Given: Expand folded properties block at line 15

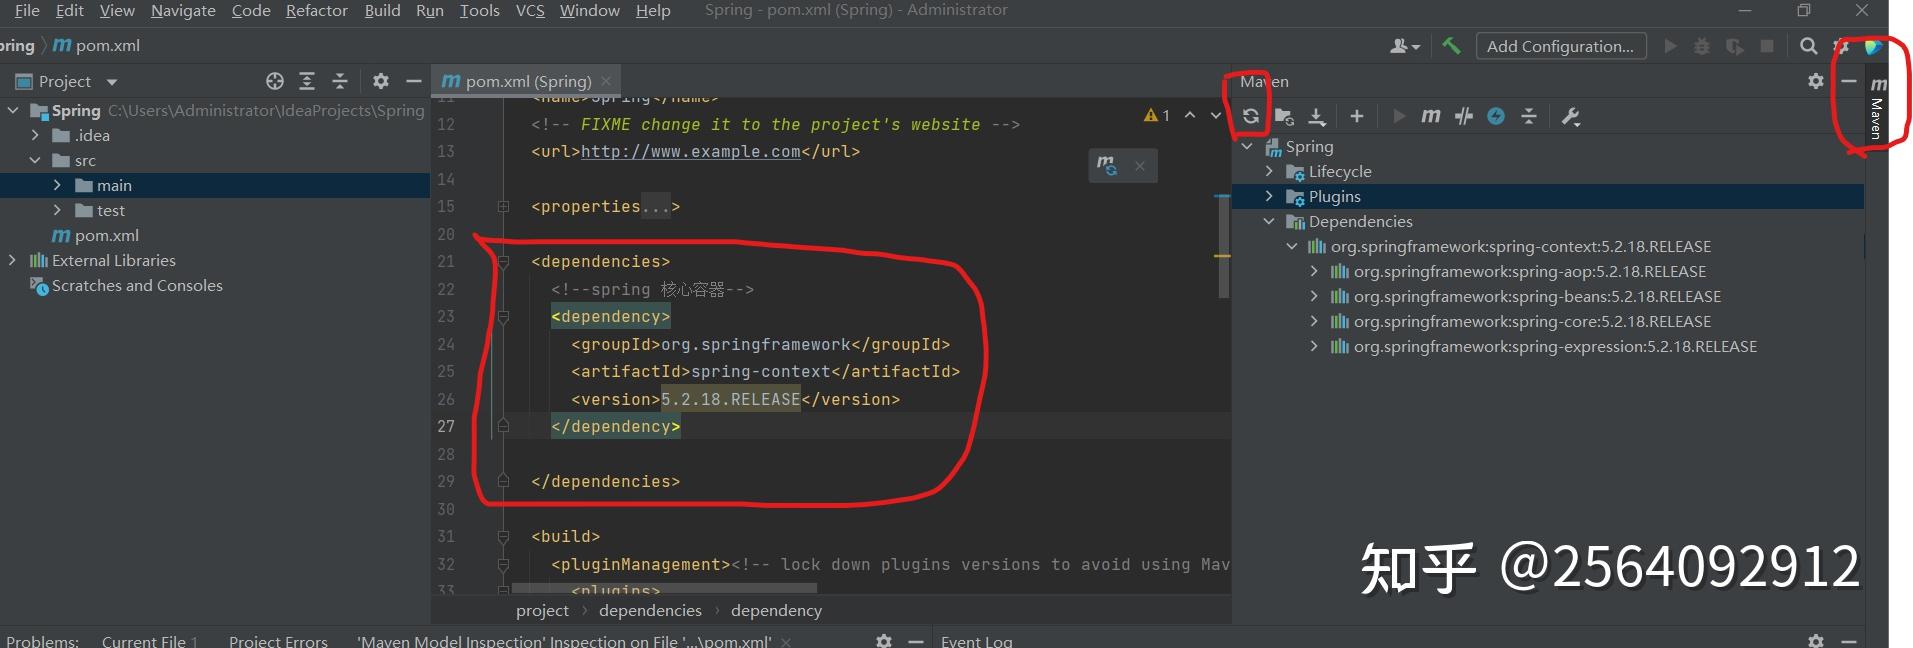Looking at the screenshot, I should [x=503, y=207].
